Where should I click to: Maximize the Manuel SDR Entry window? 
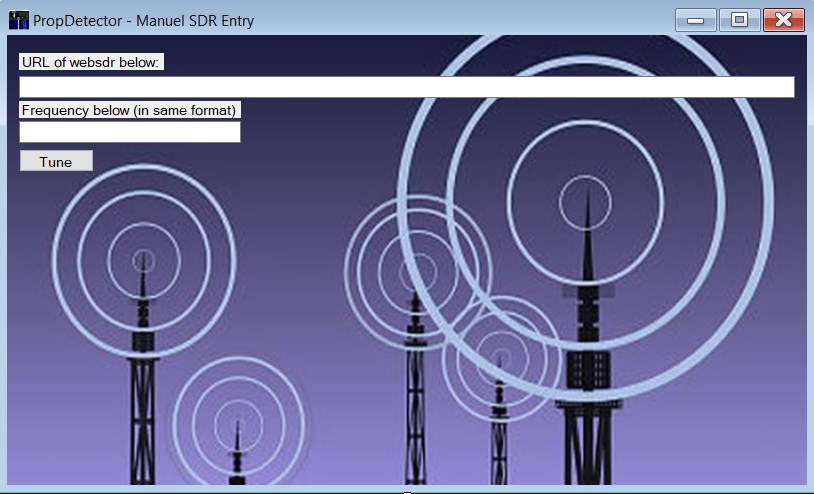tap(739, 20)
